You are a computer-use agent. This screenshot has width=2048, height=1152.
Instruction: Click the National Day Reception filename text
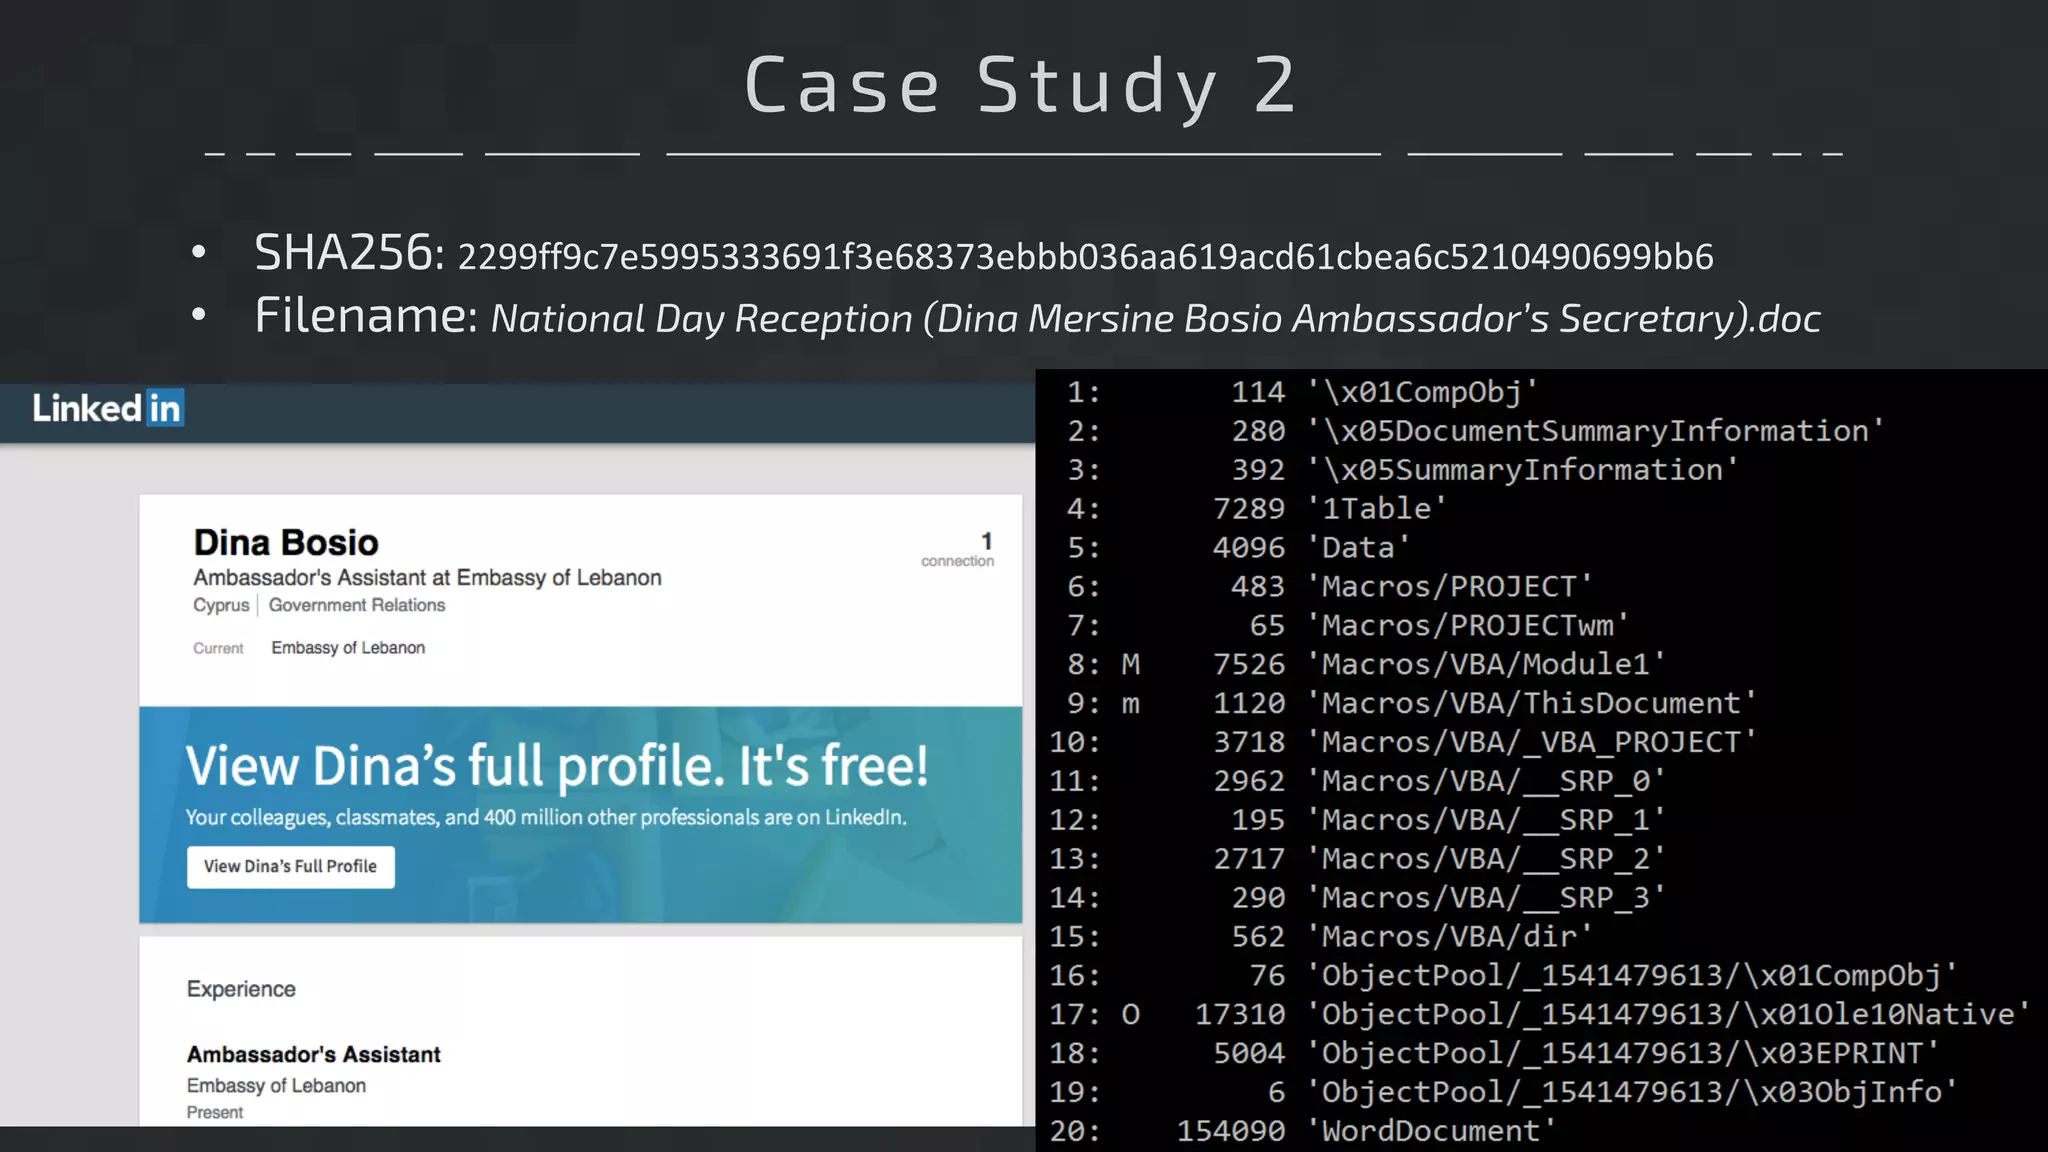1155,319
